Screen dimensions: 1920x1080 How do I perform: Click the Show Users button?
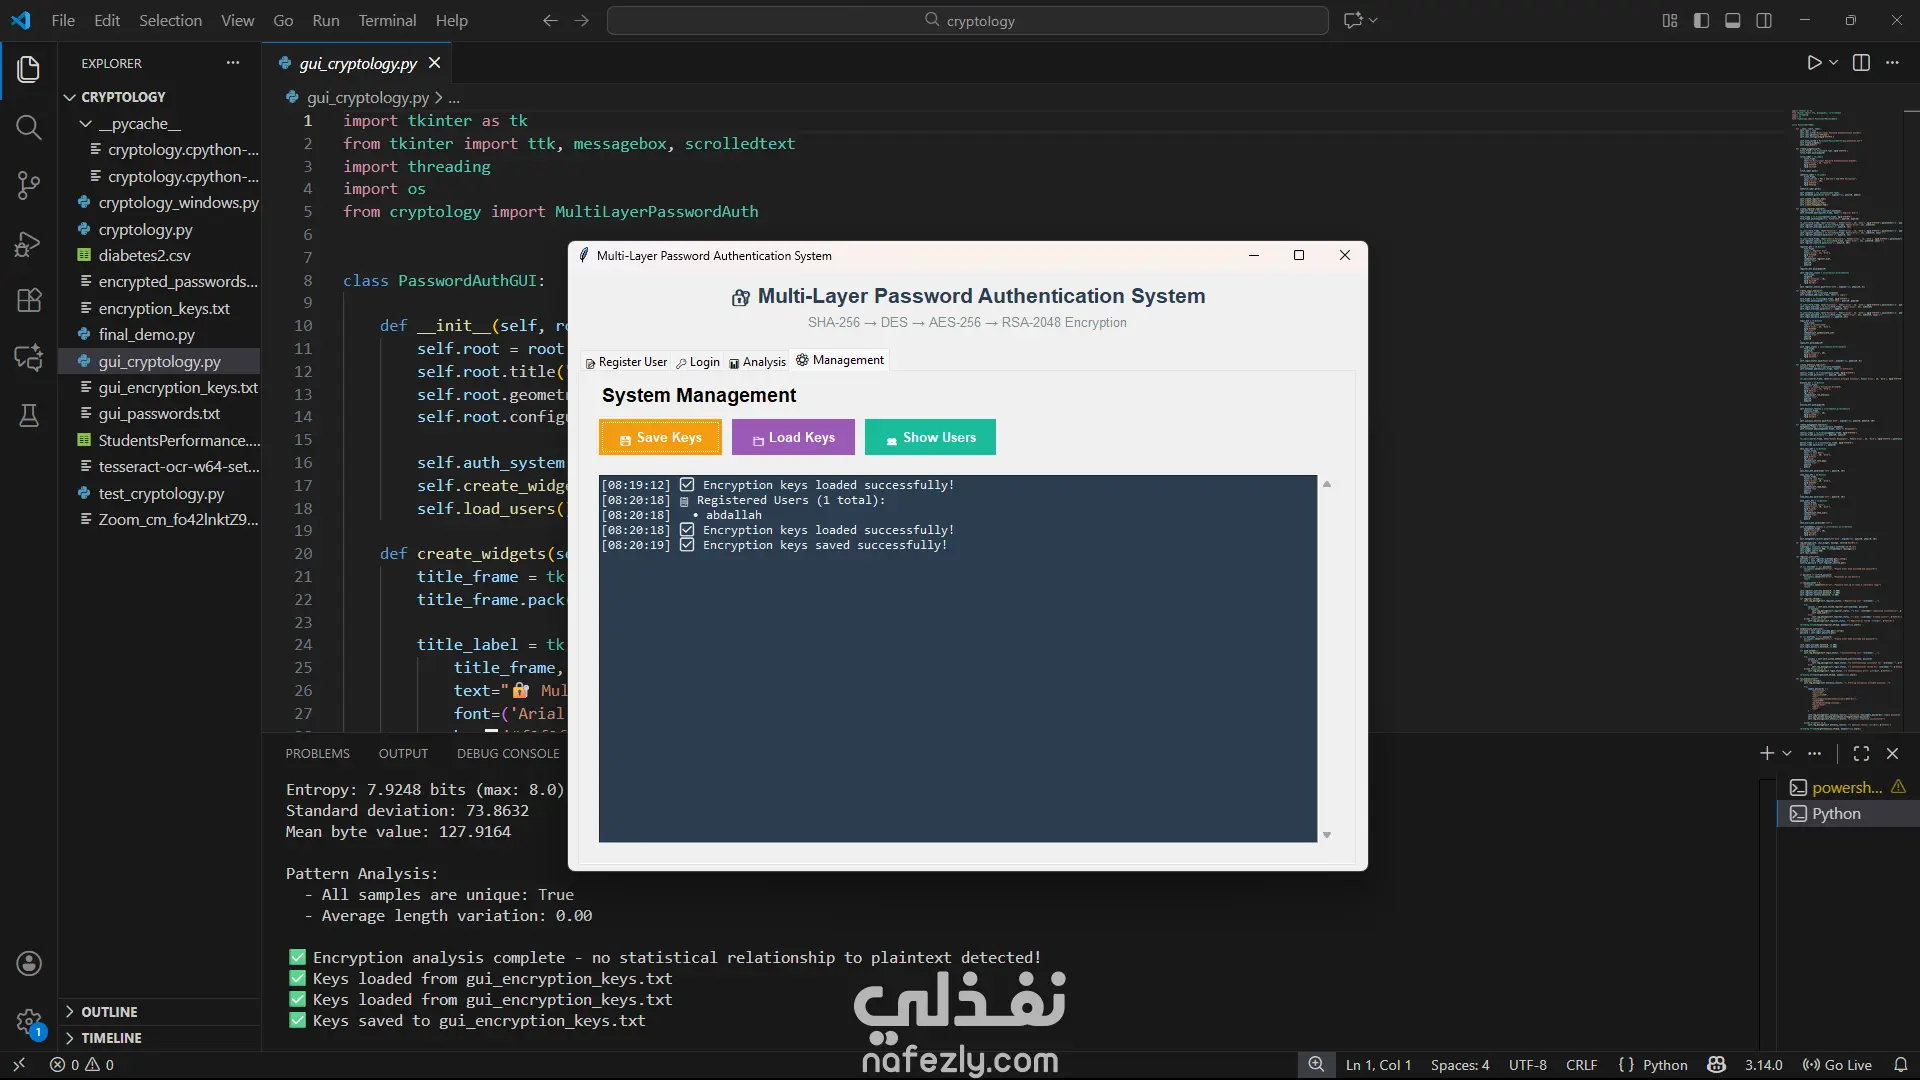929,437
